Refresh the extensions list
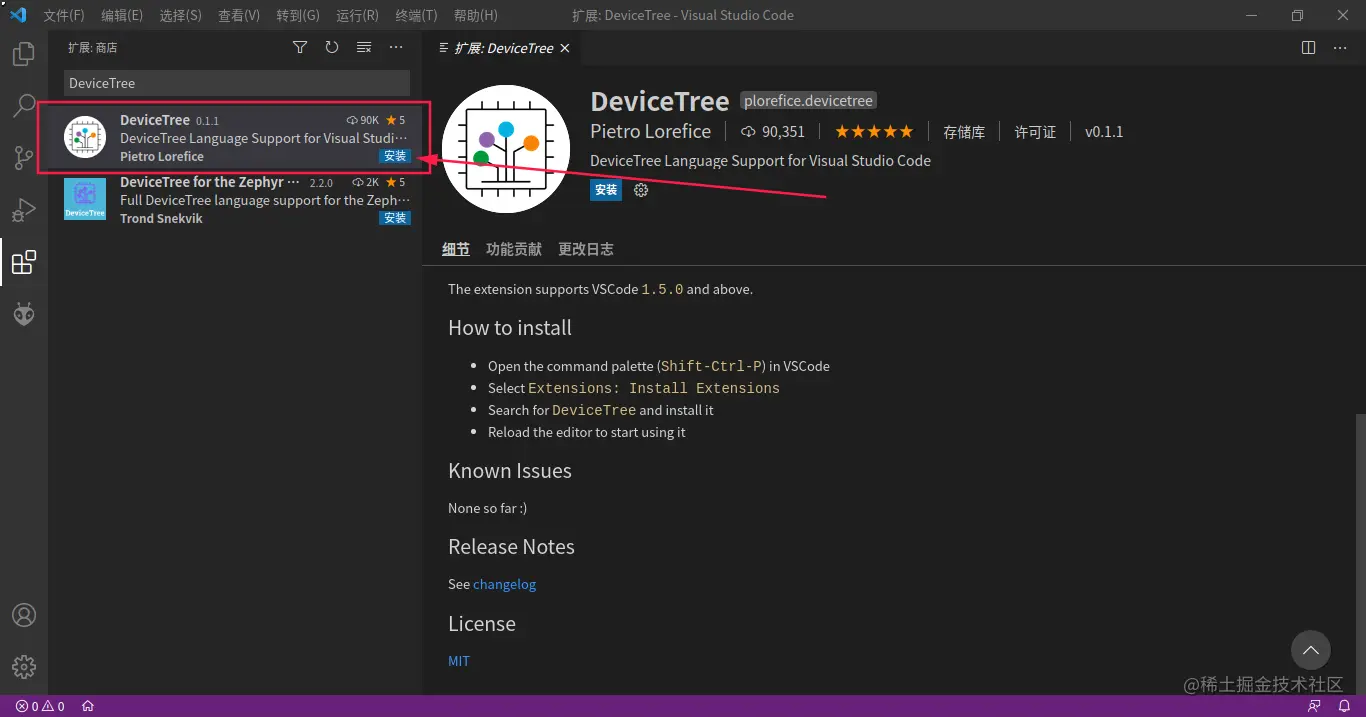Image resolution: width=1366 pixels, height=717 pixels. 332,47
